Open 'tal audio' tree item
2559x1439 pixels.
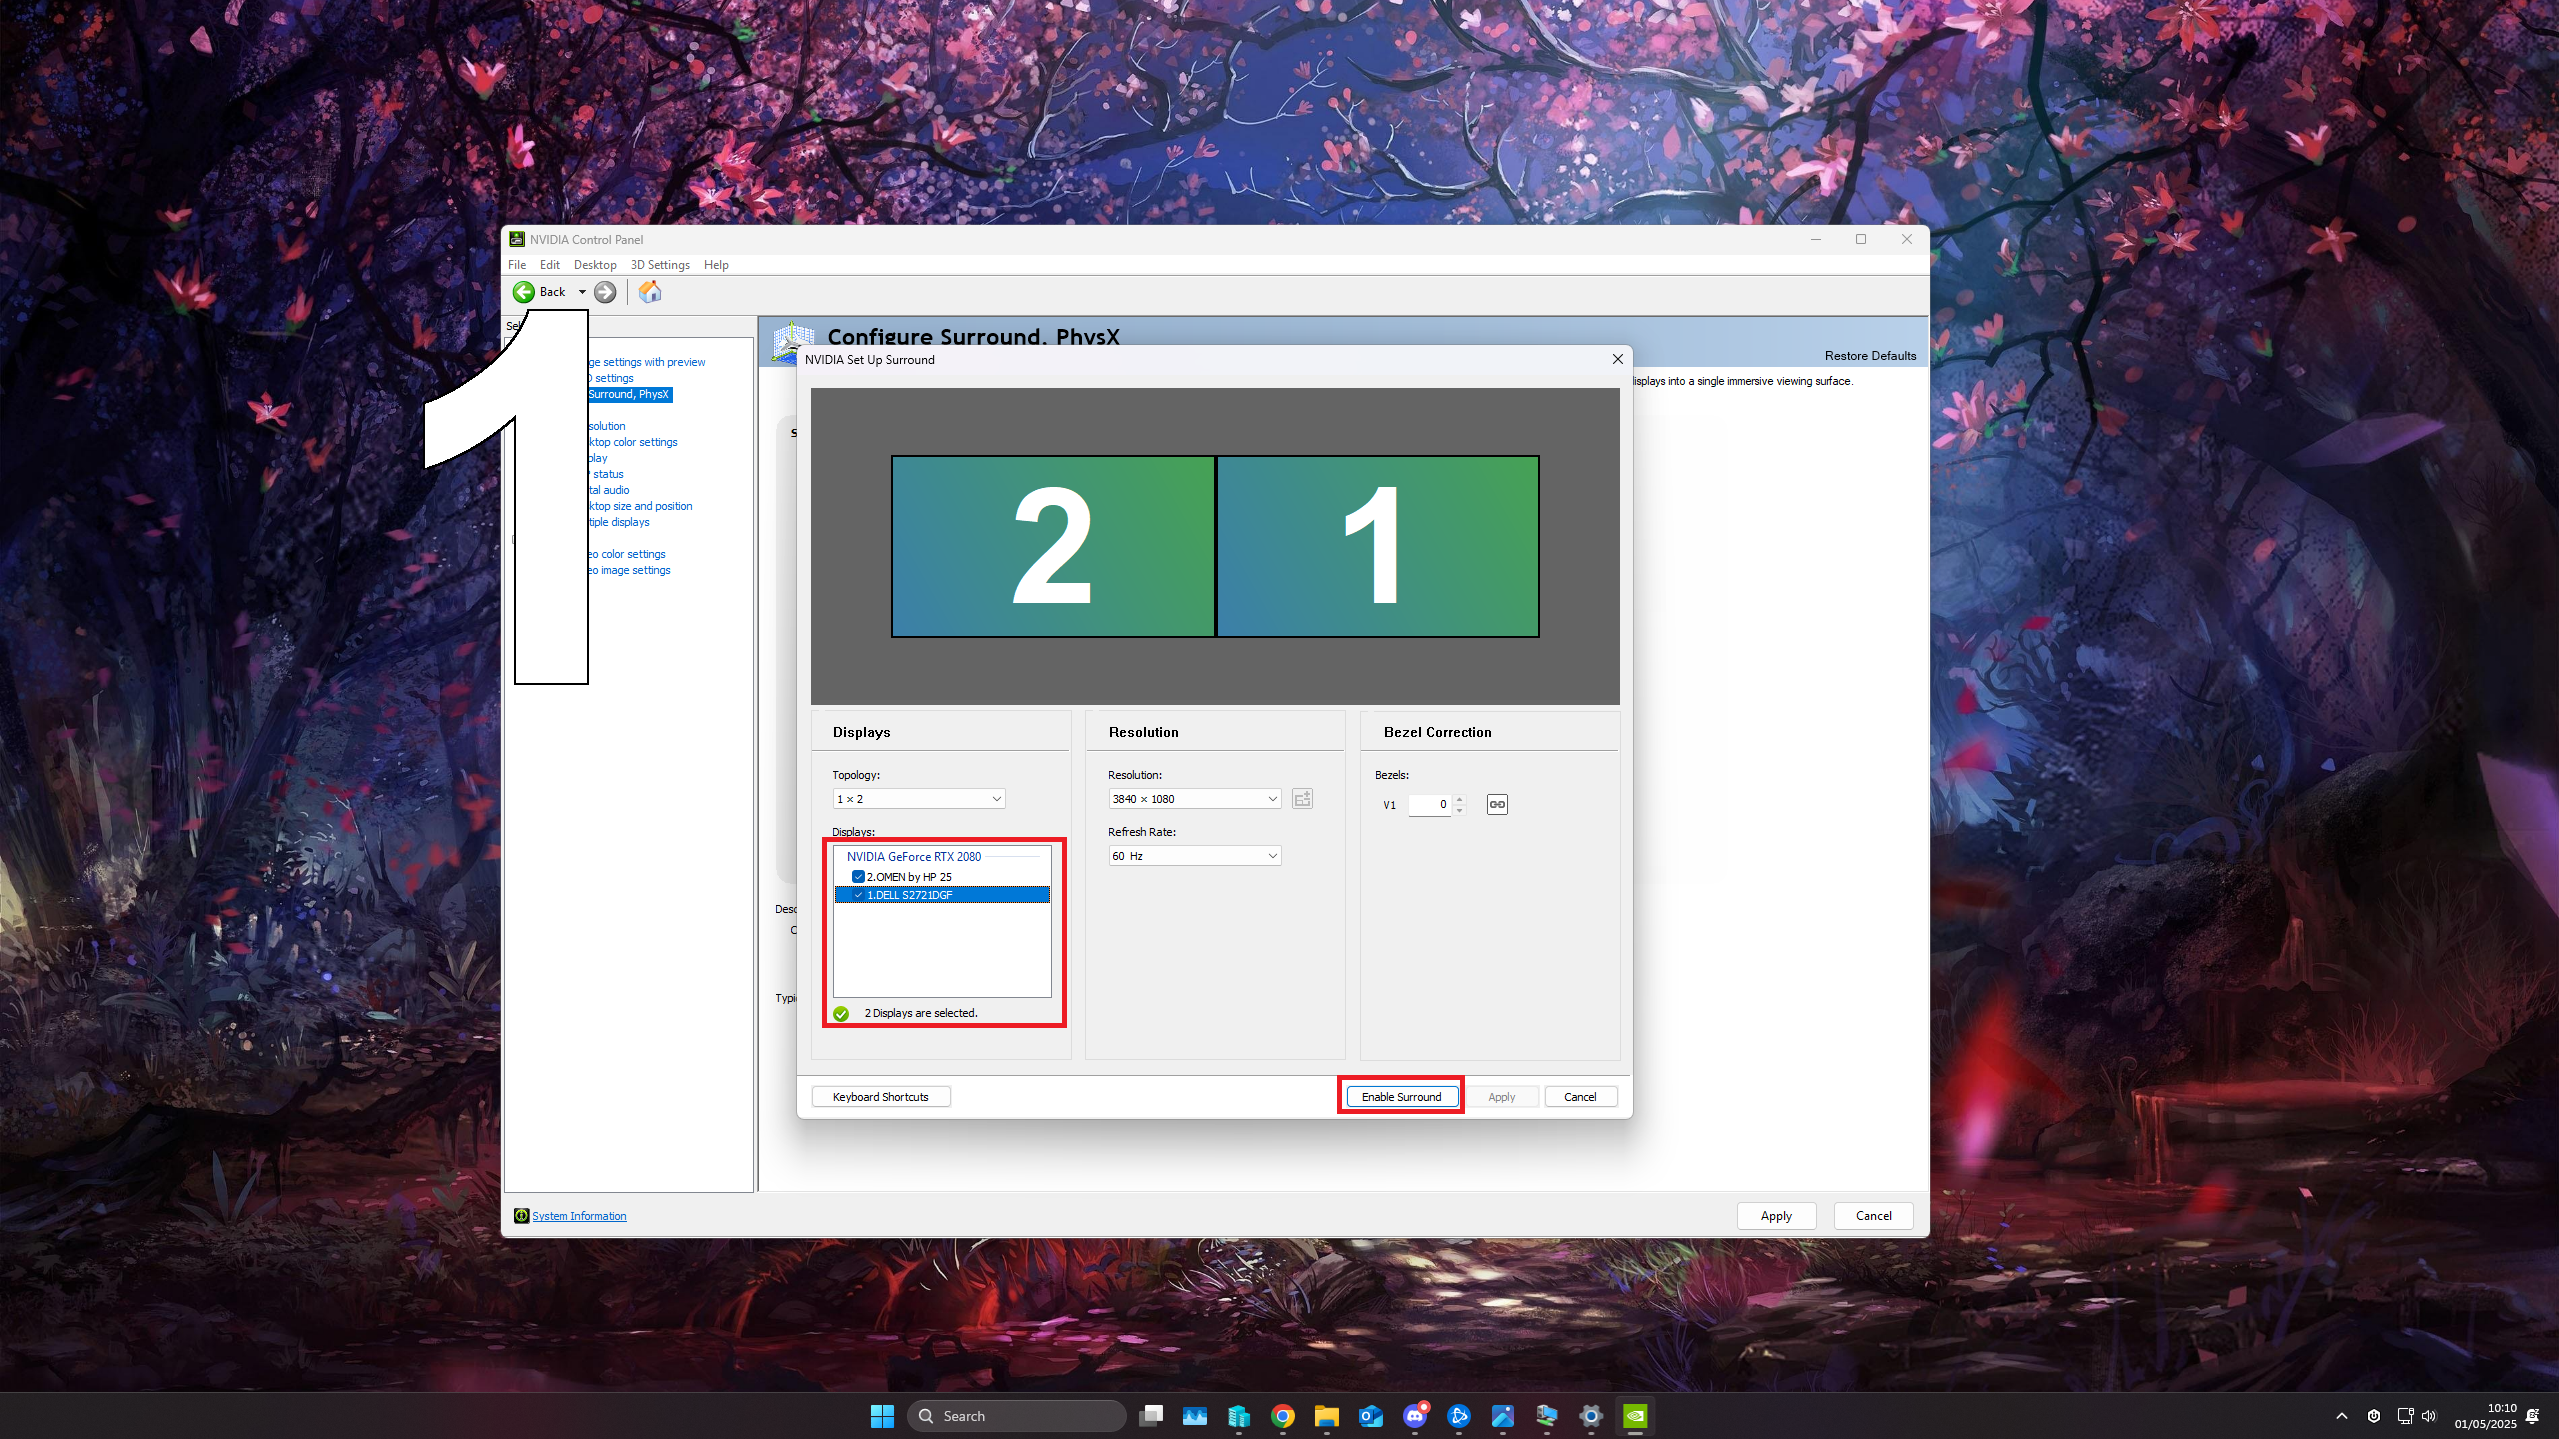tap(609, 491)
